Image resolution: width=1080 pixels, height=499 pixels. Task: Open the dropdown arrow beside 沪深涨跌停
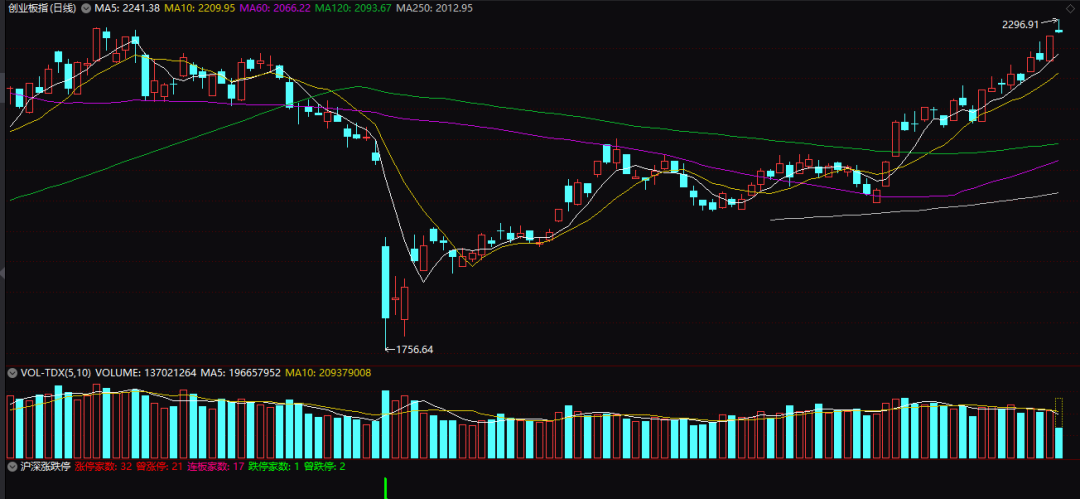tap(12, 467)
